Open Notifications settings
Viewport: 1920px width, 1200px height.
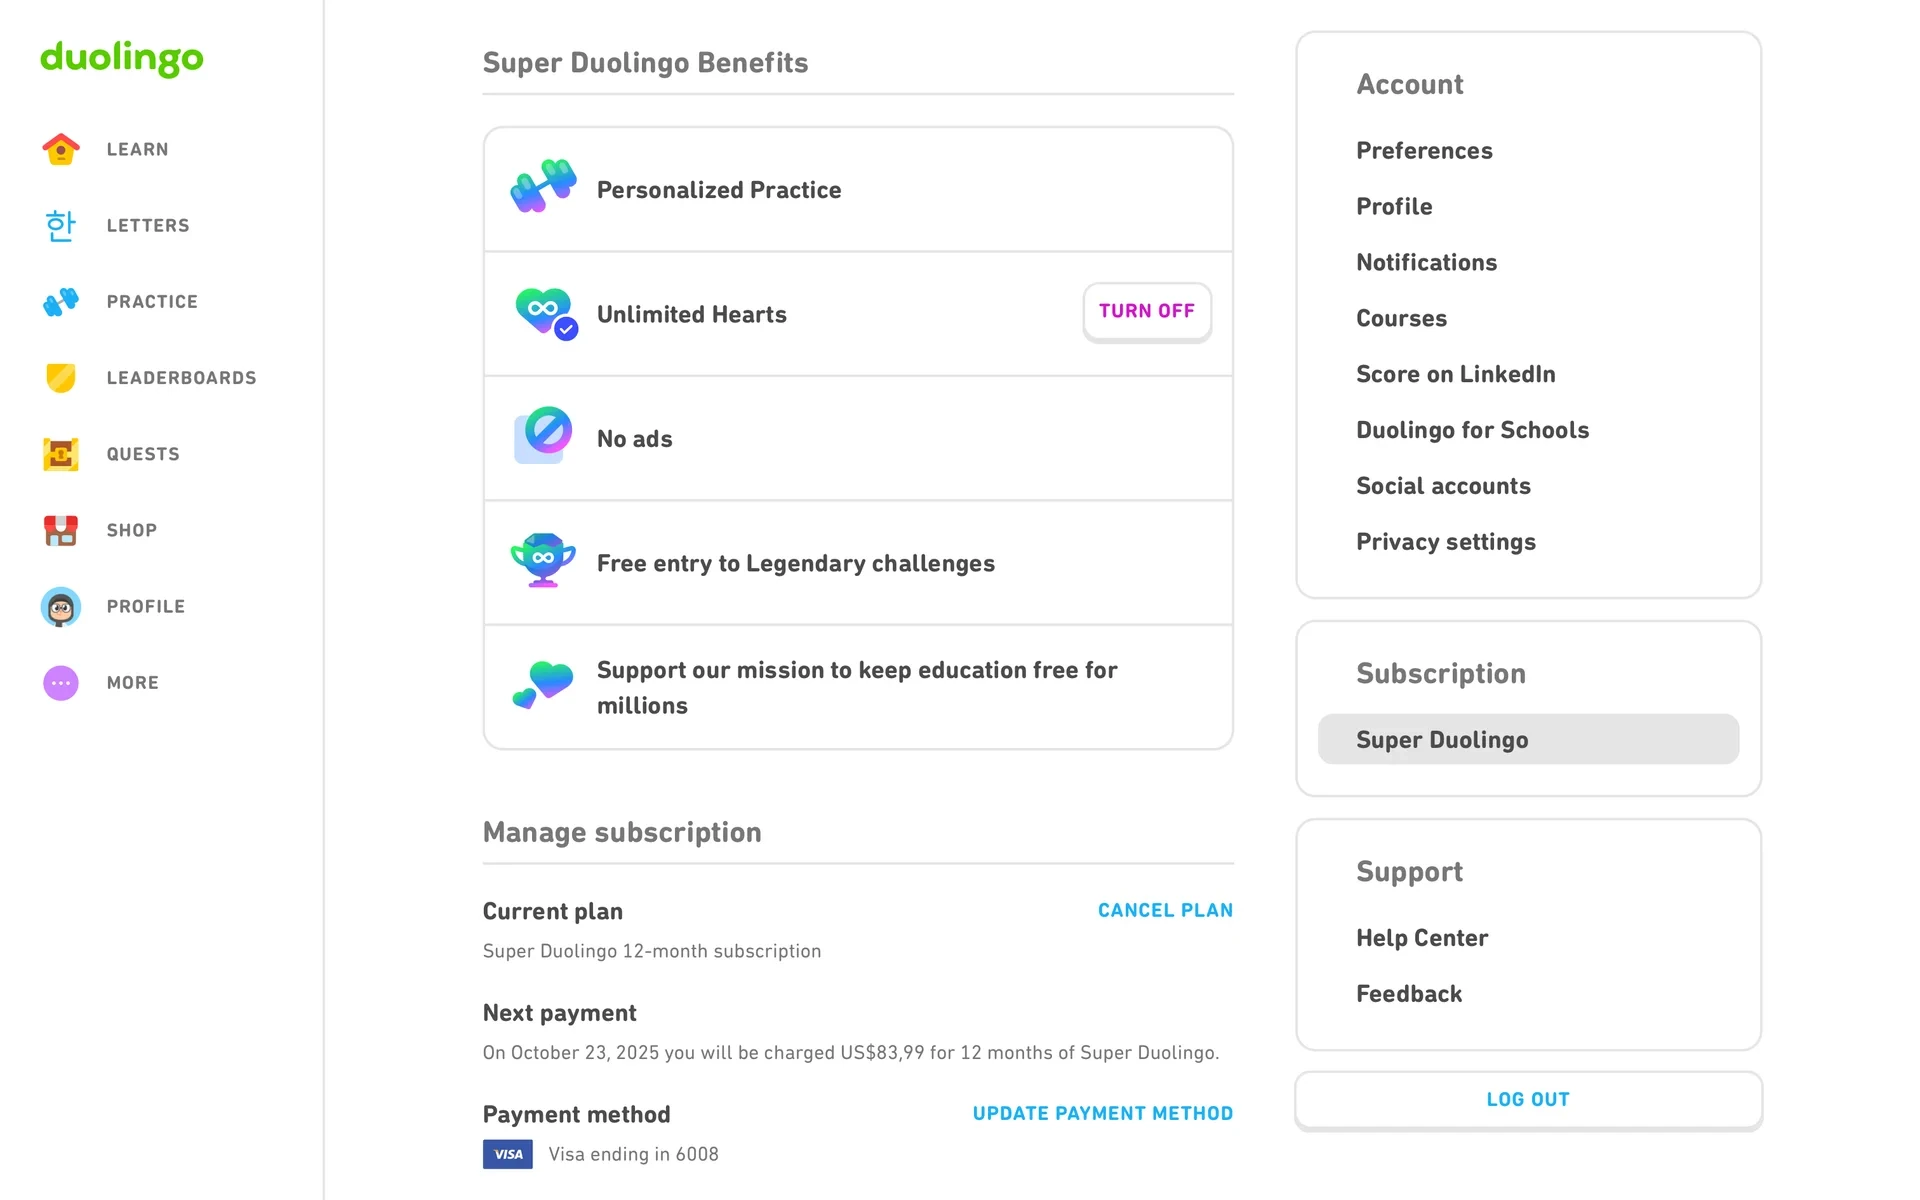[1426, 263]
